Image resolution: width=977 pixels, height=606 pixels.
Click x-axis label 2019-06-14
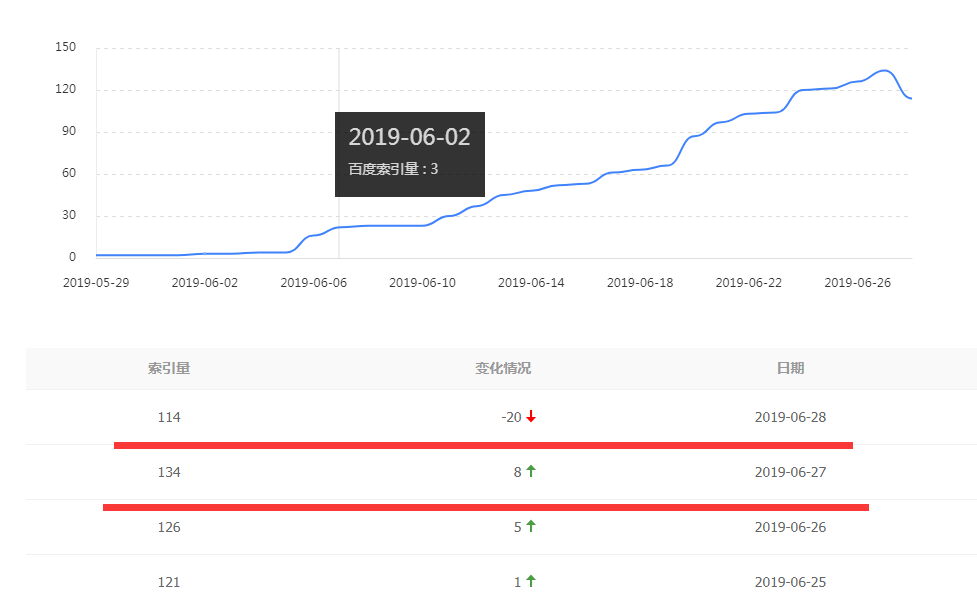[x=531, y=283]
